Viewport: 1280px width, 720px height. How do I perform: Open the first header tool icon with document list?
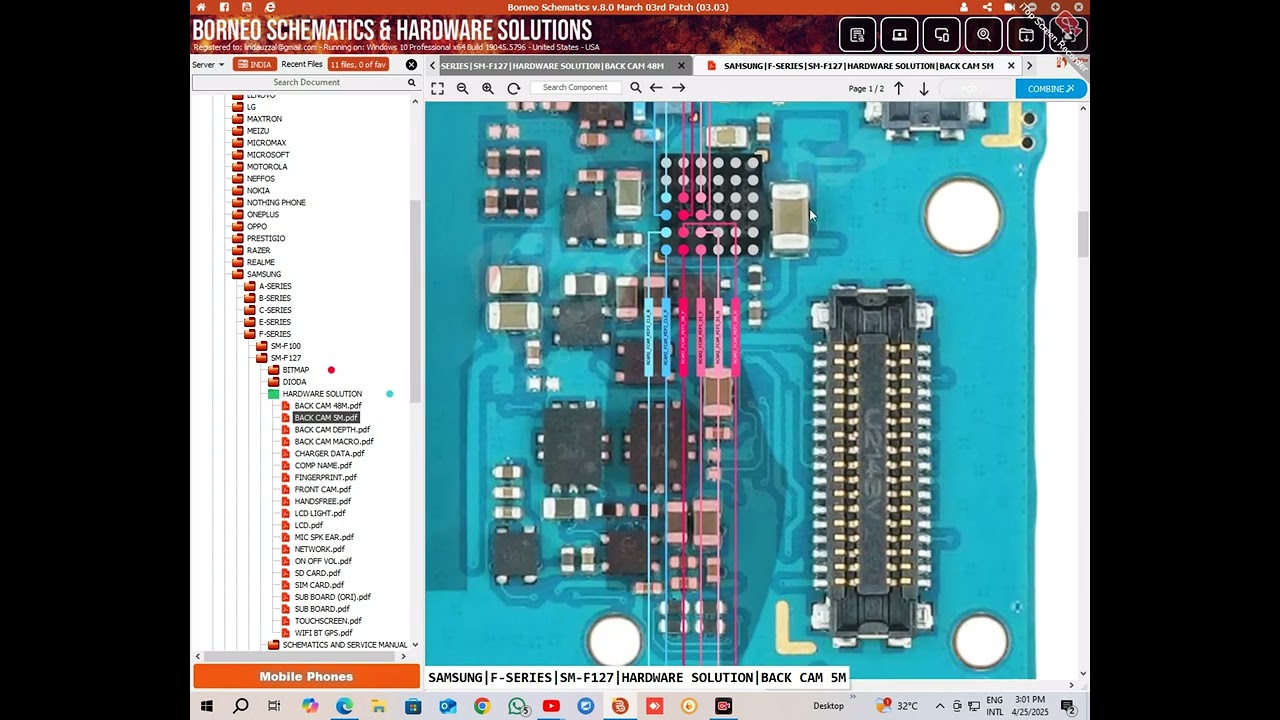pos(858,35)
